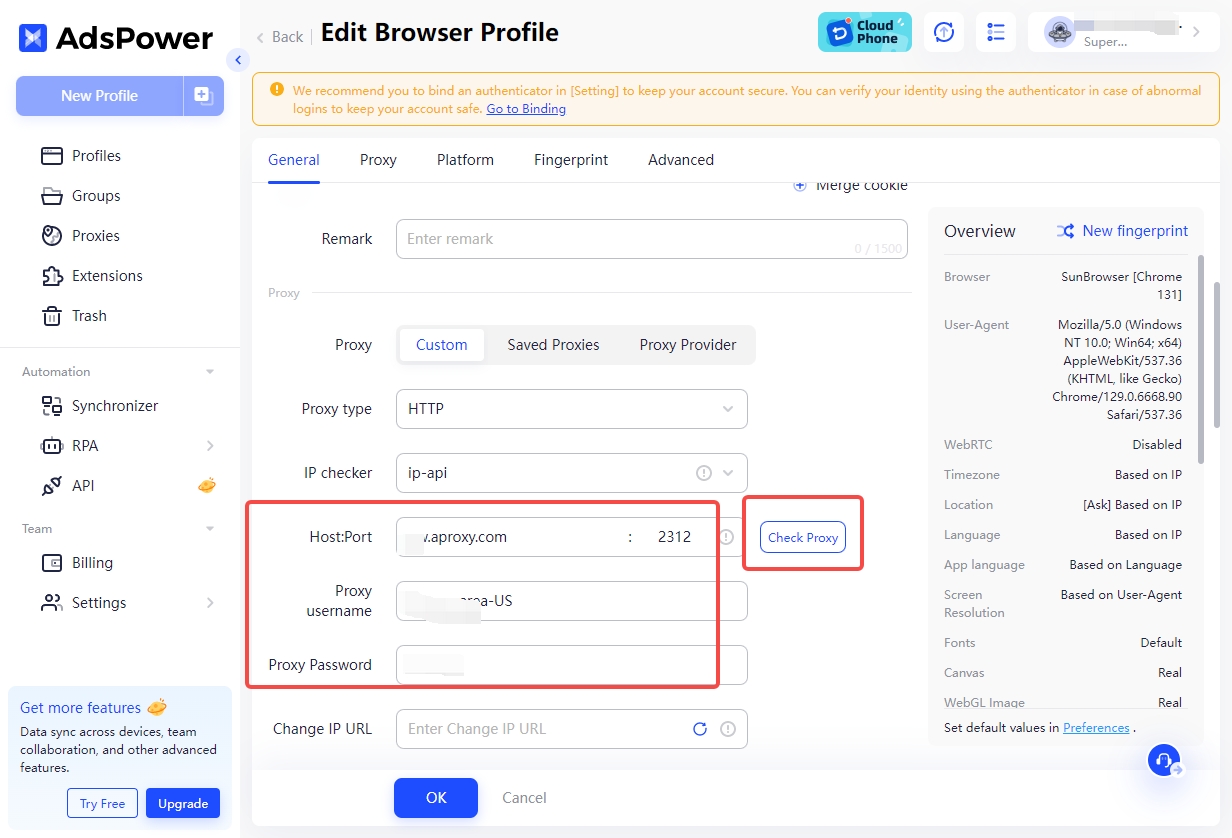Click the proxy host input field
This screenshot has width=1232, height=838.
click(508, 537)
